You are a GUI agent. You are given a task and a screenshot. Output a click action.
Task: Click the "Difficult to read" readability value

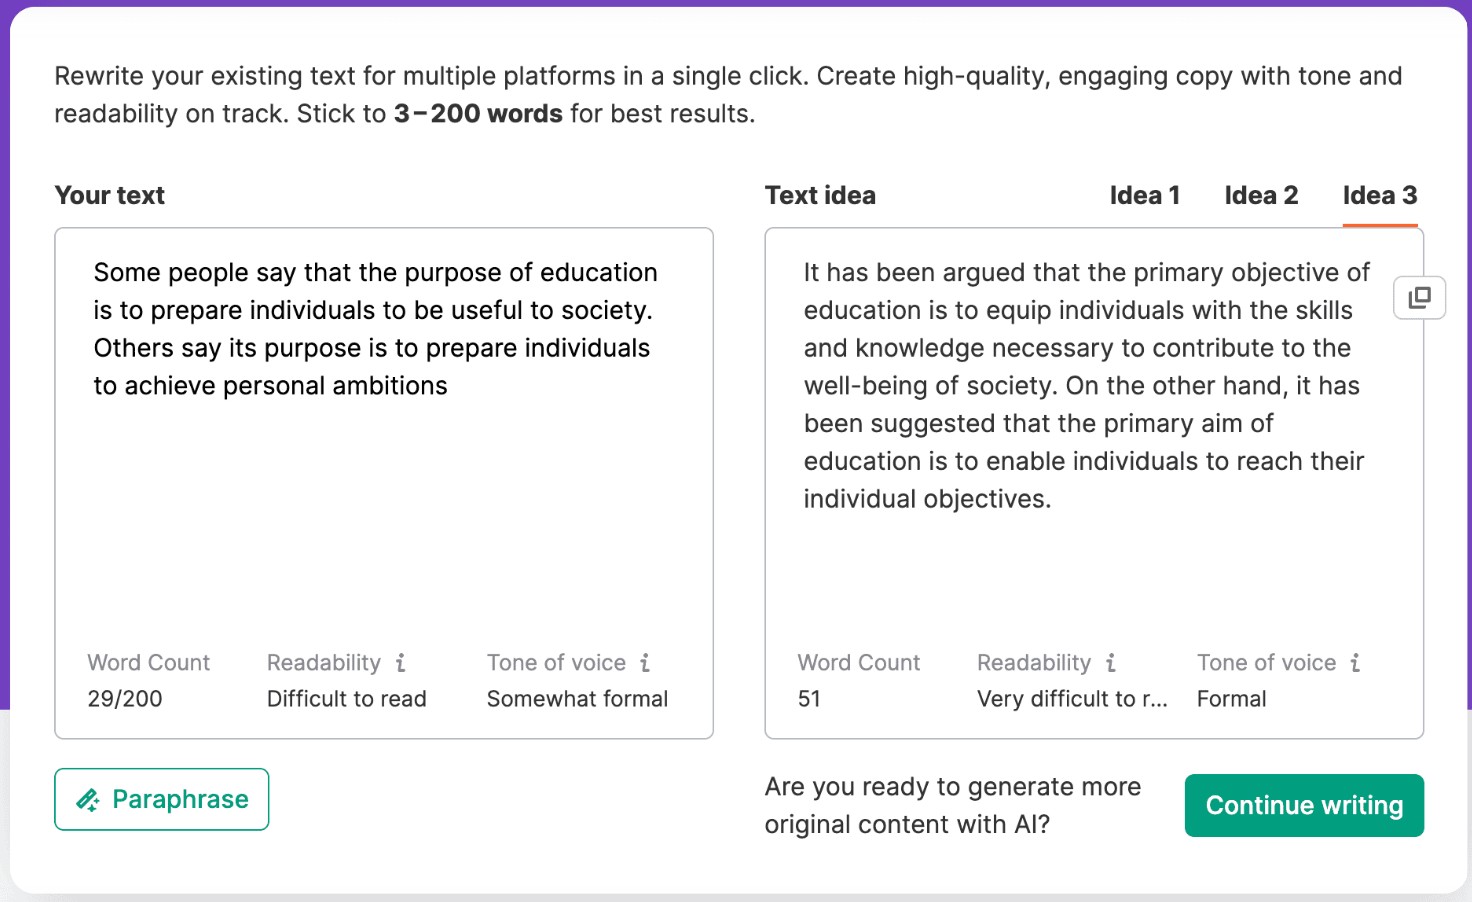tap(346, 699)
